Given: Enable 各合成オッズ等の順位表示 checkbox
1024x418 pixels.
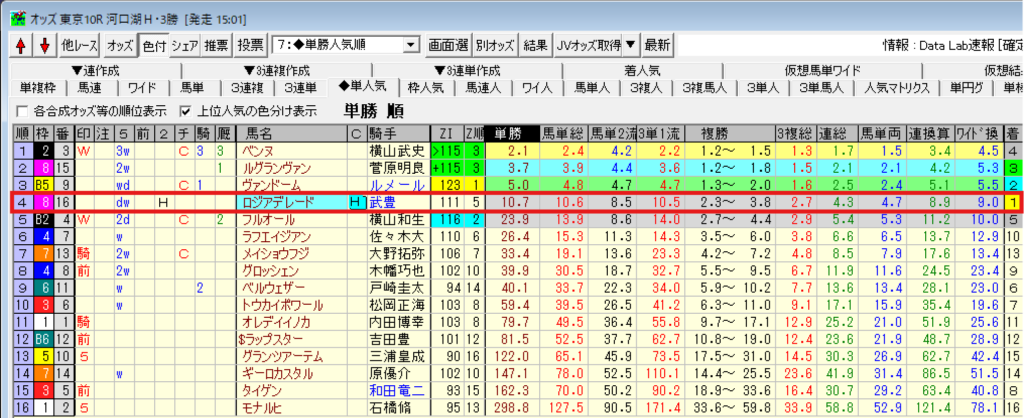Looking at the screenshot, I should tap(22, 110).
